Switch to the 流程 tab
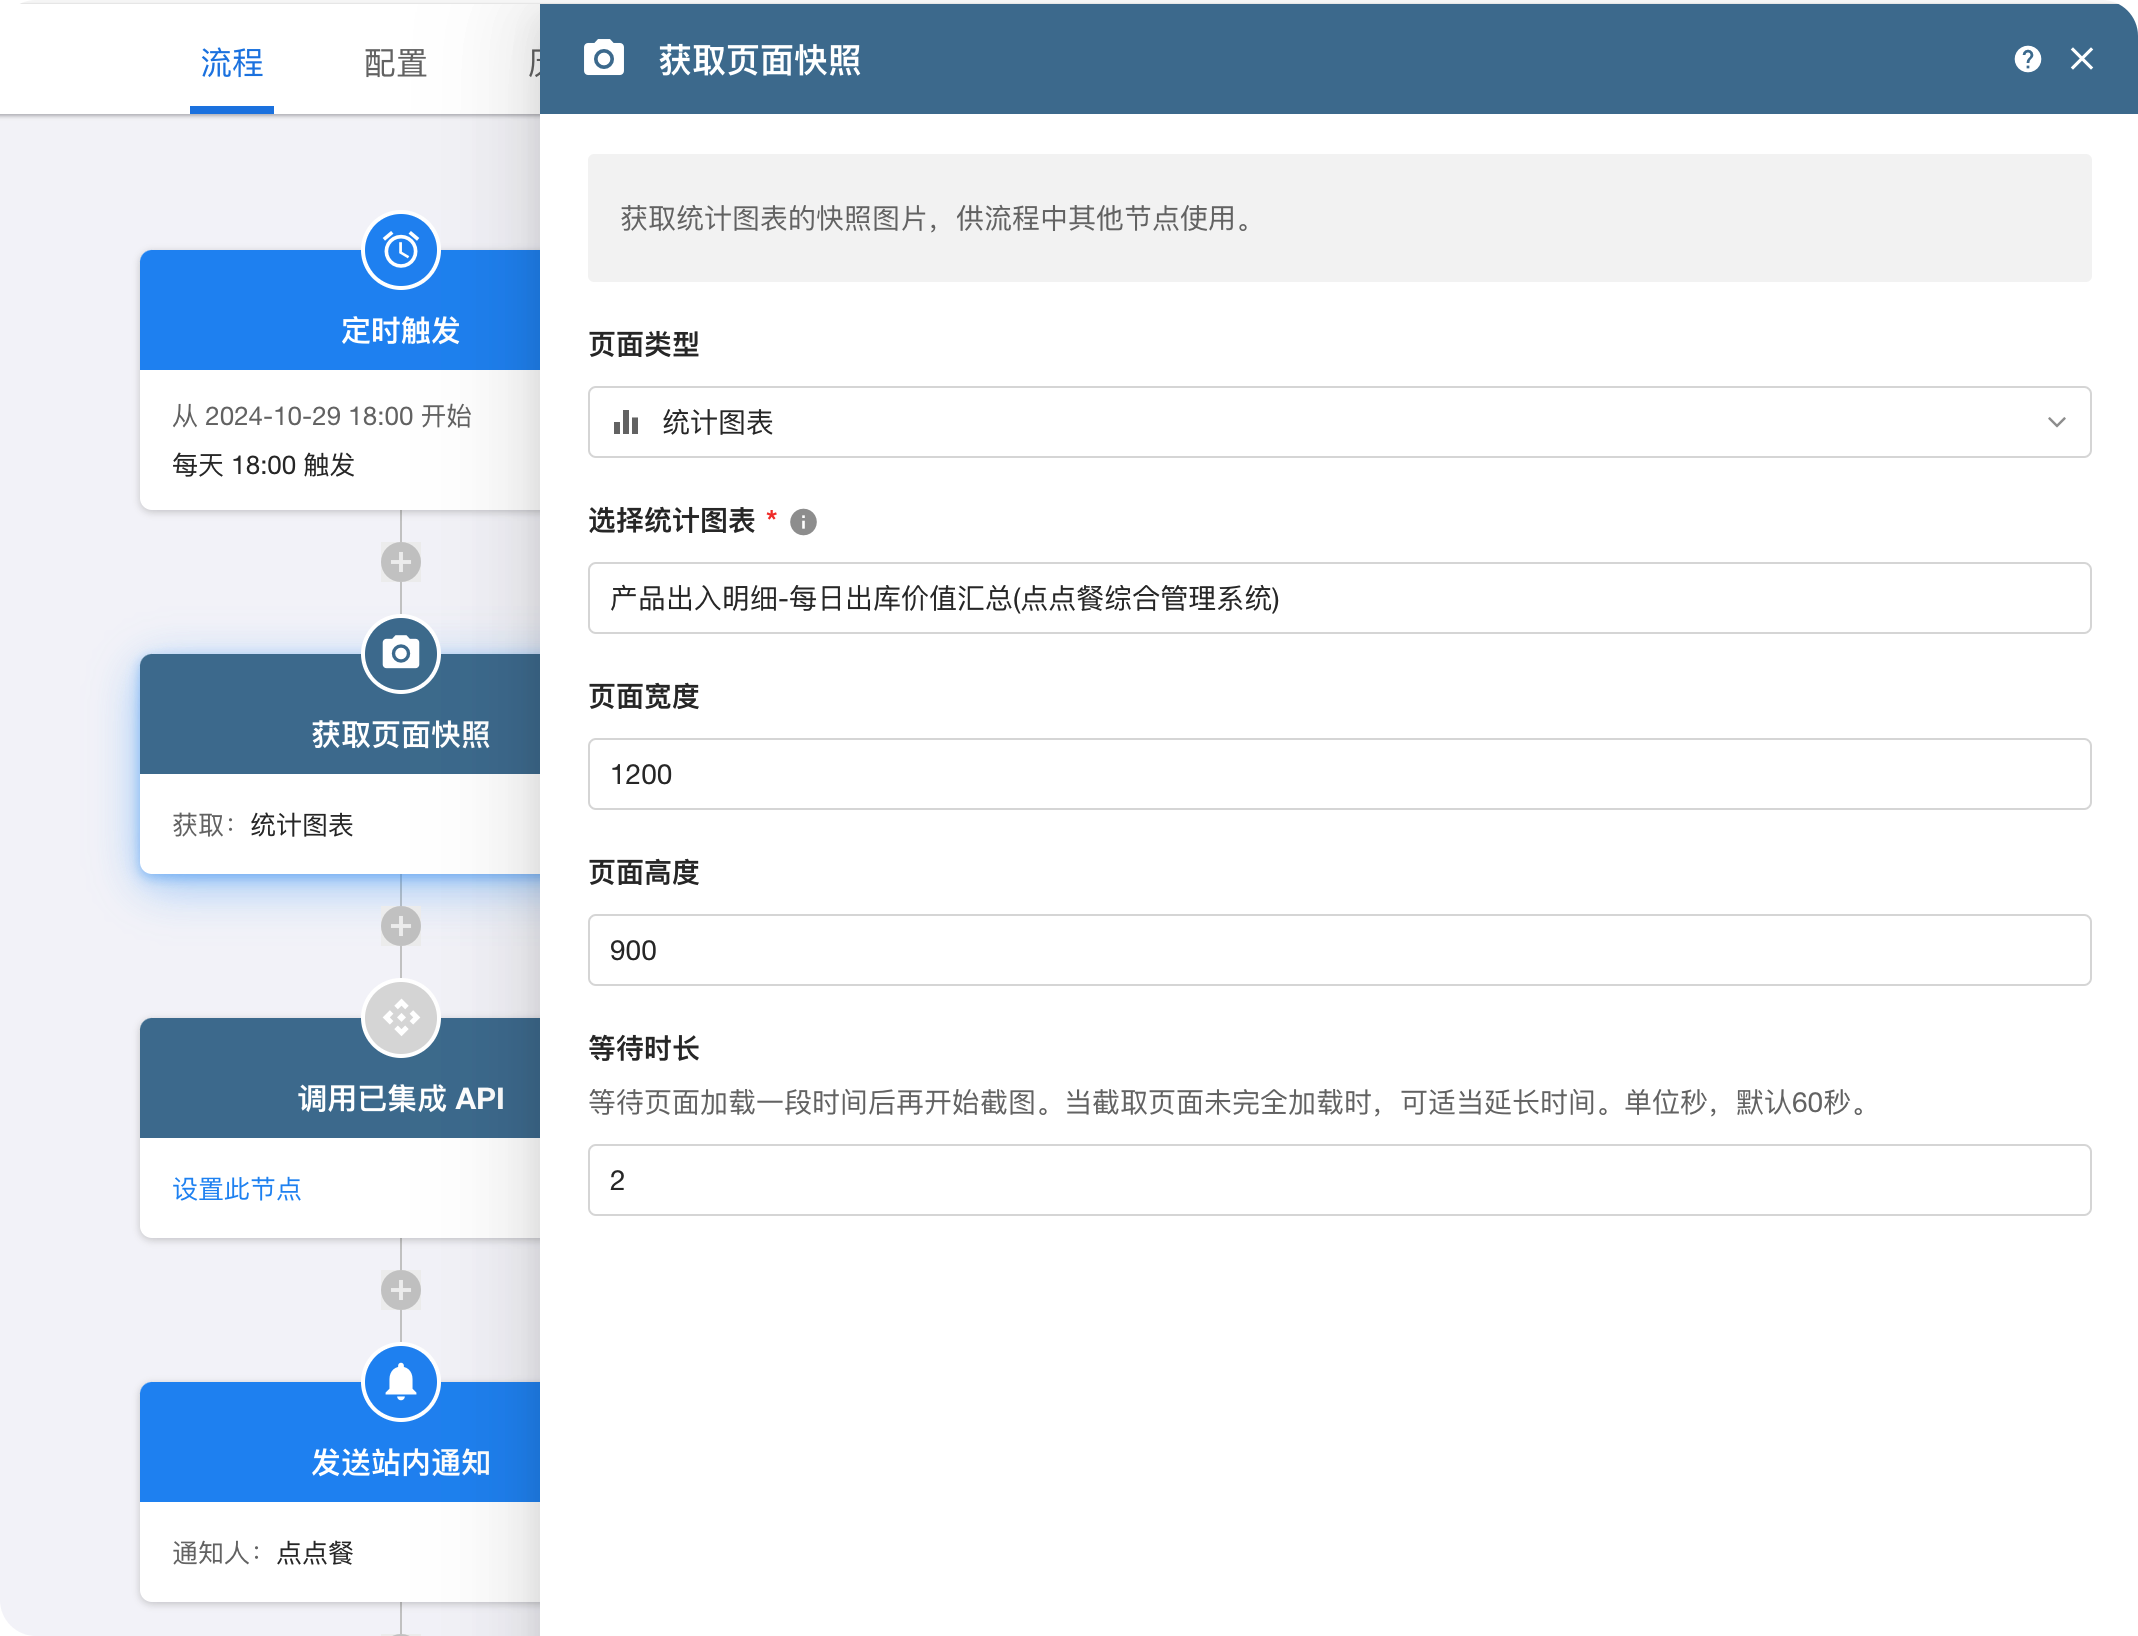This screenshot has width=2138, height=1636. pyautogui.click(x=232, y=63)
